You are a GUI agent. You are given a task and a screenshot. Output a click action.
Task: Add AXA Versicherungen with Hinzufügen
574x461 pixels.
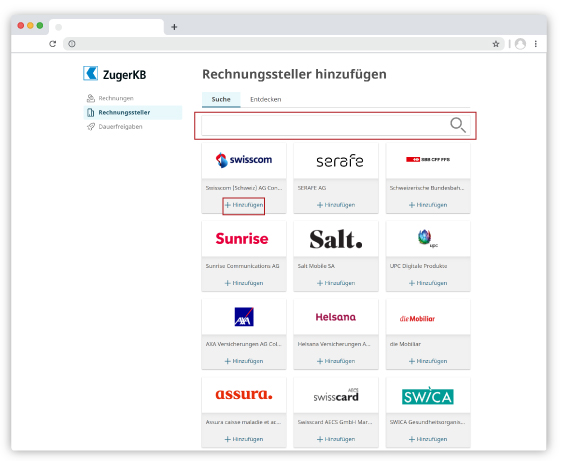click(244, 361)
